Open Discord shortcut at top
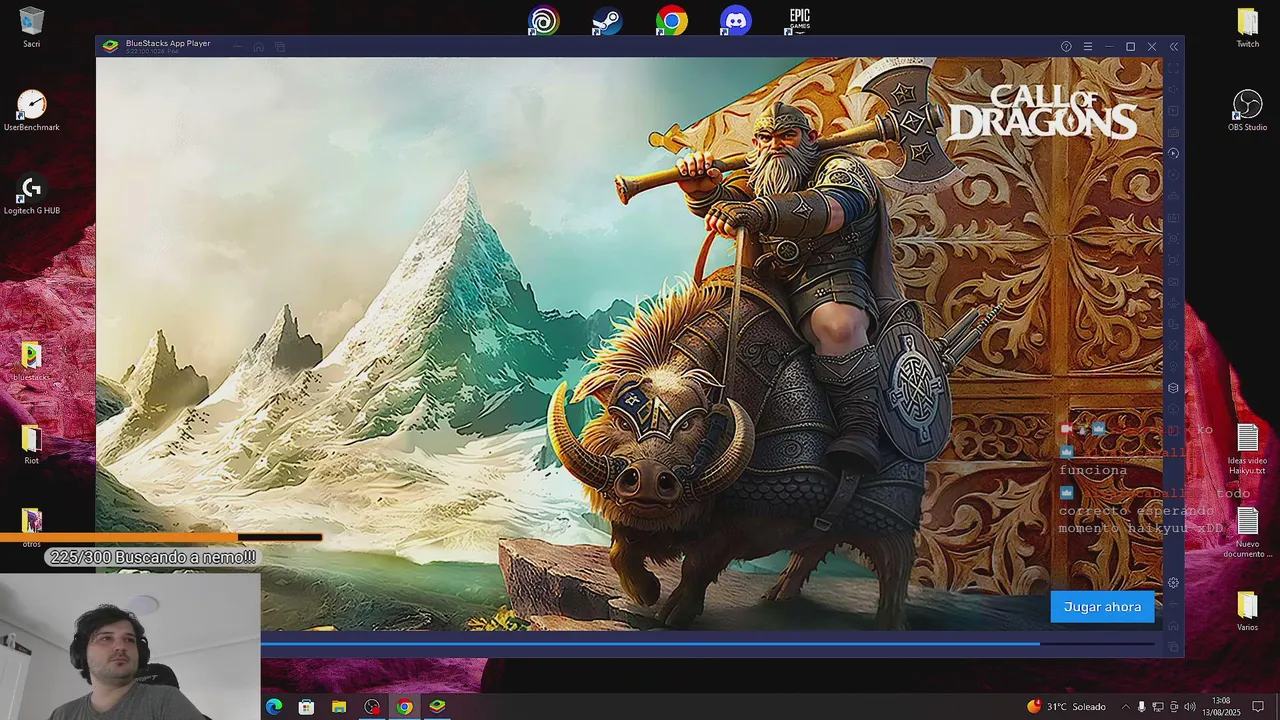This screenshot has height=720, width=1280. pos(735,20)
